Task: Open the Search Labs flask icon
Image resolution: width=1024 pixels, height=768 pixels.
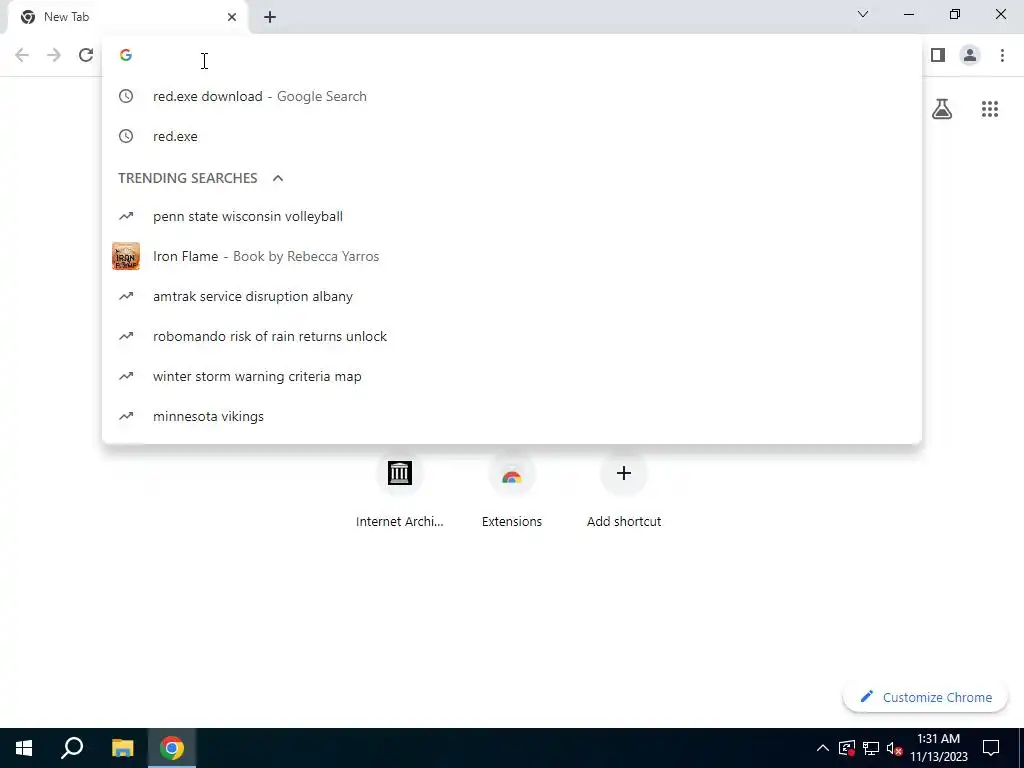Action: [942, 109]
